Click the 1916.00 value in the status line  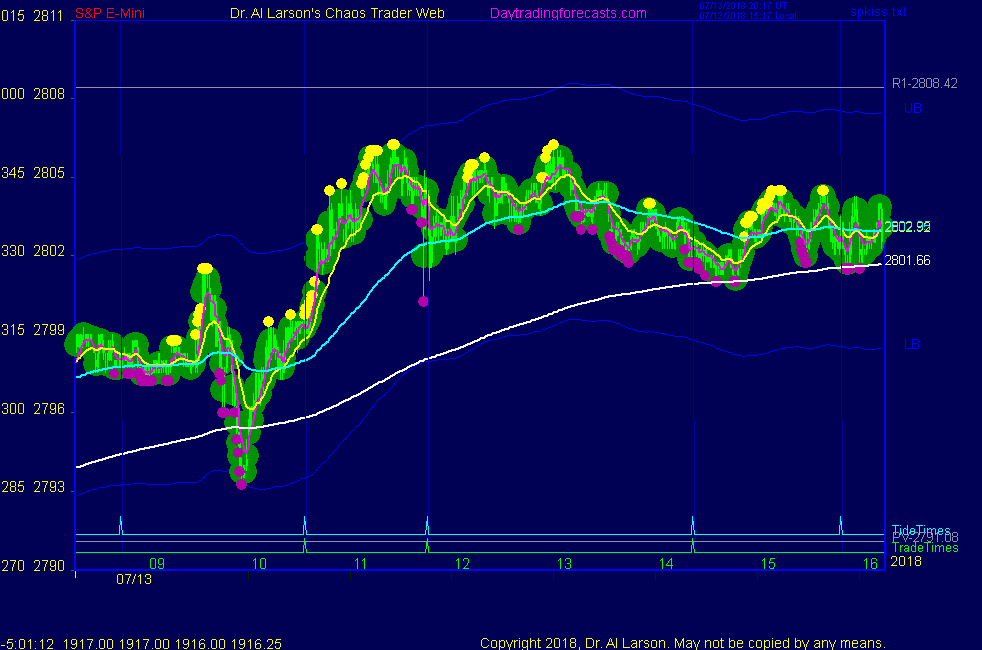(x=200, y=643)
